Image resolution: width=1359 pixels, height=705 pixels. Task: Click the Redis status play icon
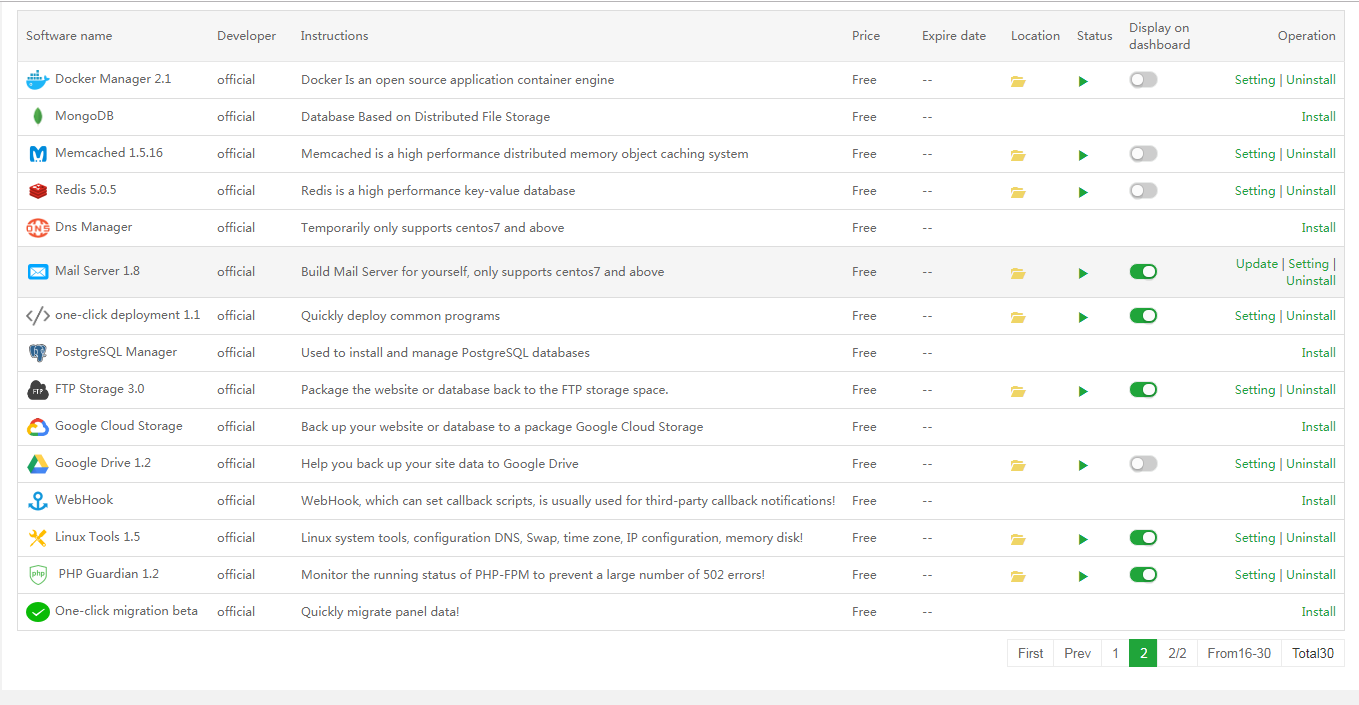pyautogui.click(x=1083, y=192)
